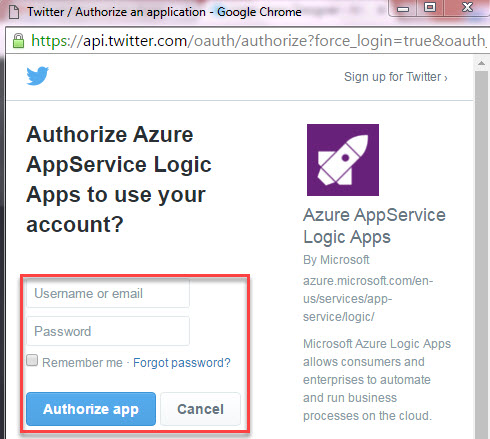Click the Azure Logic Apps rocket icon
Image resolution: width=490 pixels, height=439 pixels.
click(x=343, y=160)
